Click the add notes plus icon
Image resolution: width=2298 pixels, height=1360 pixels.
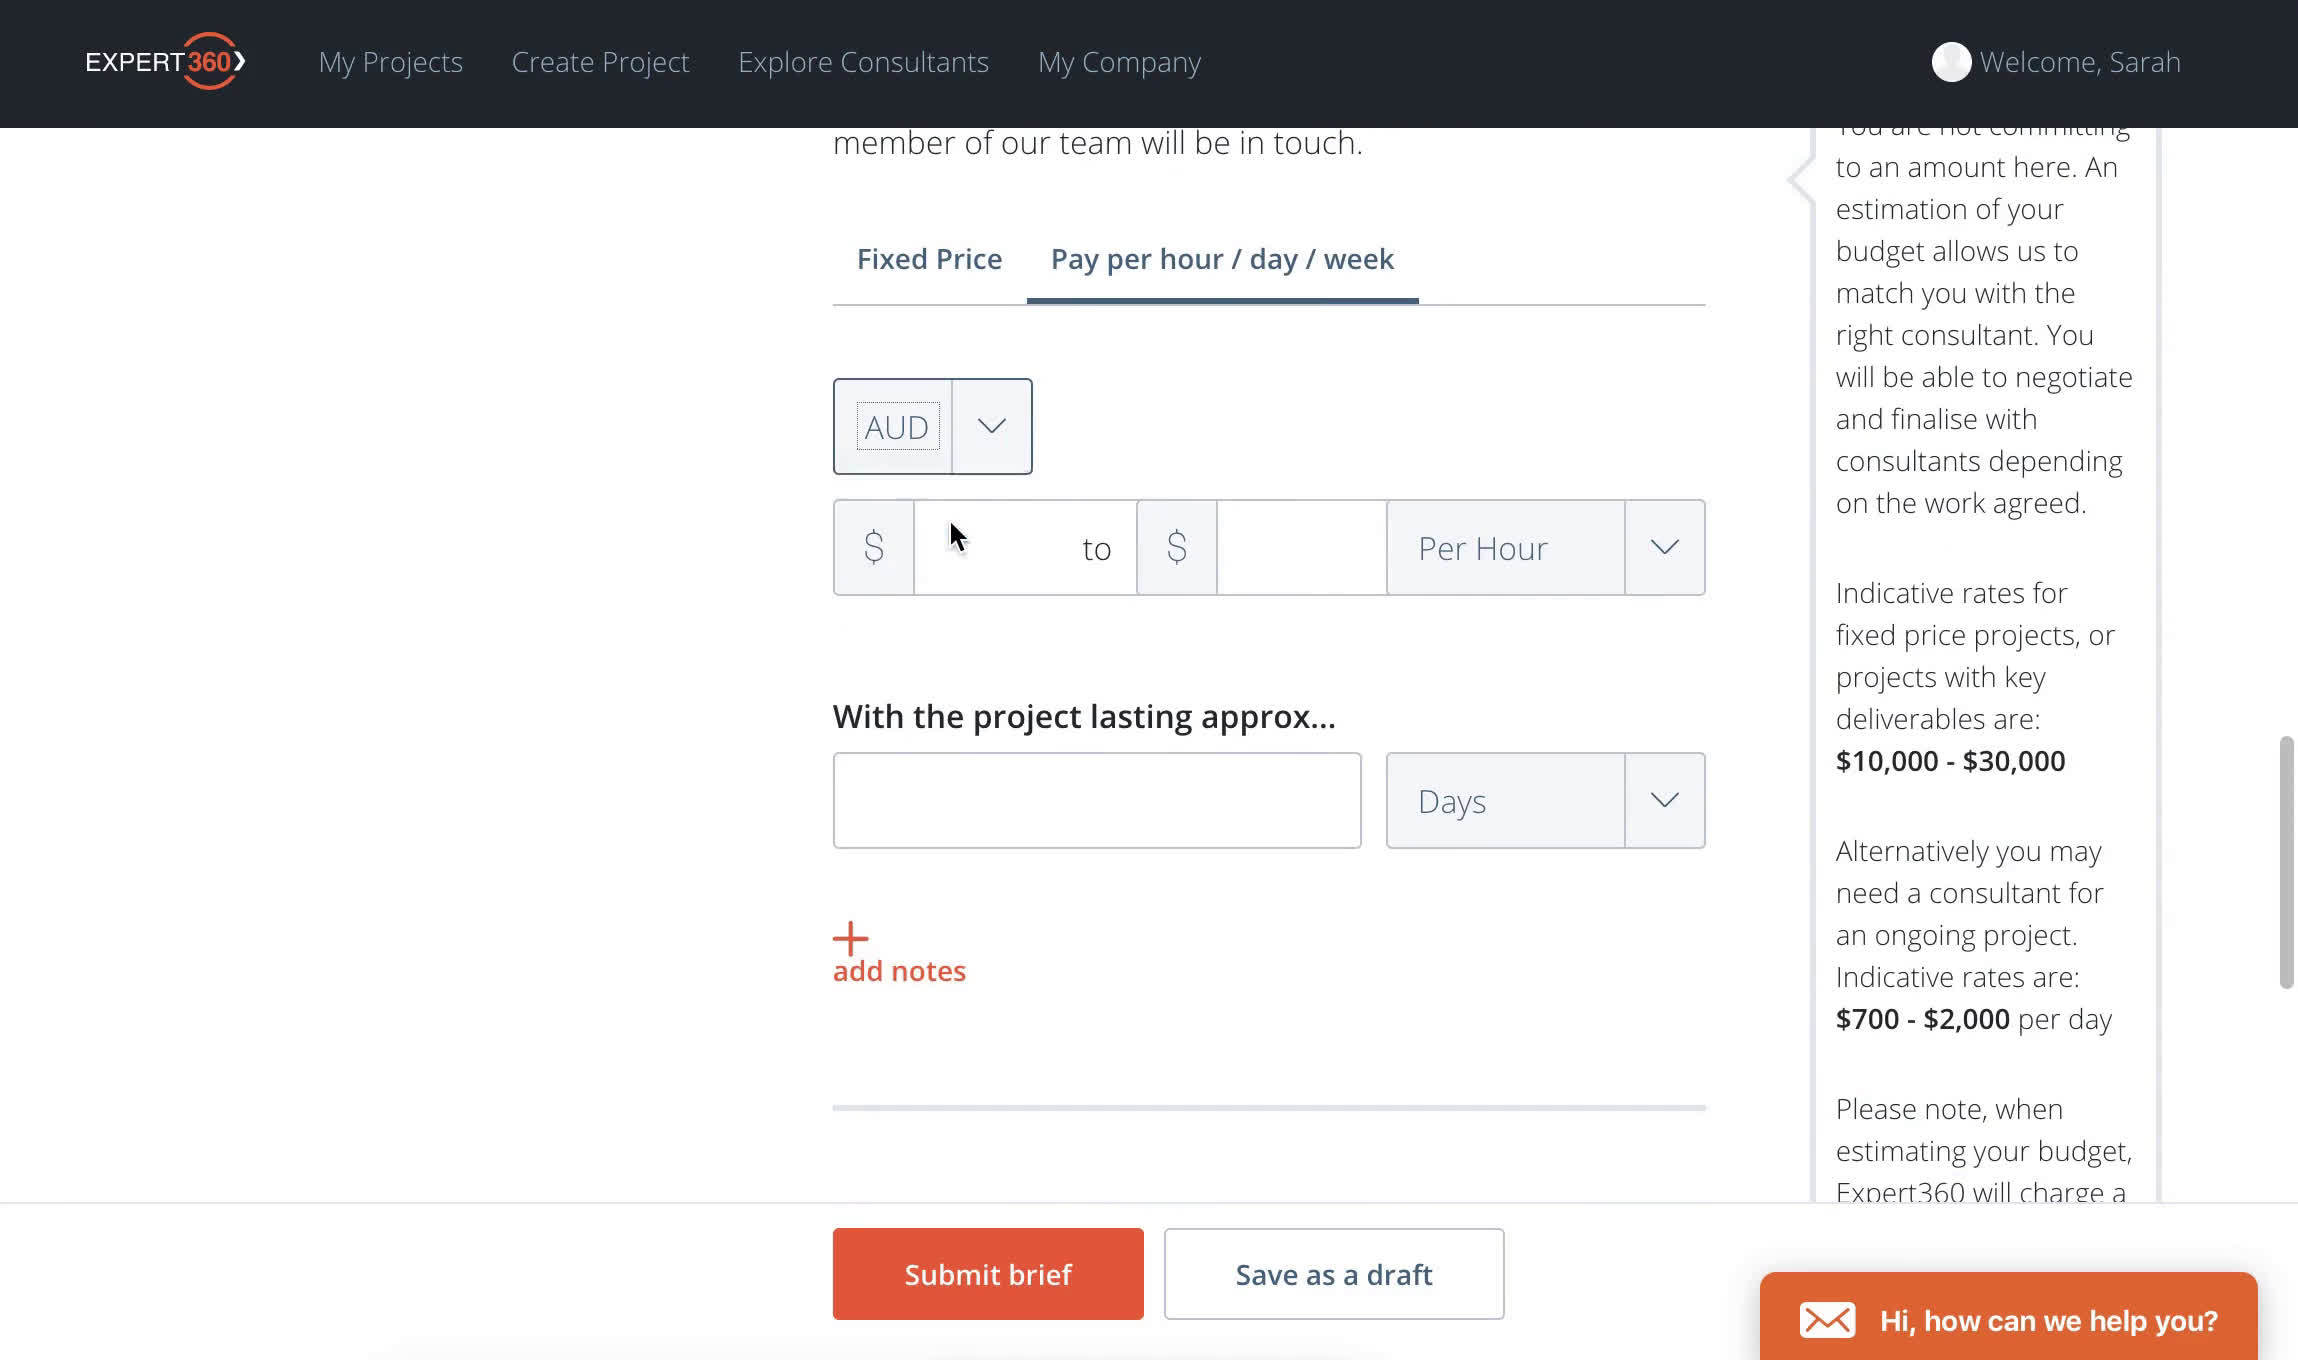click(851, 936)
